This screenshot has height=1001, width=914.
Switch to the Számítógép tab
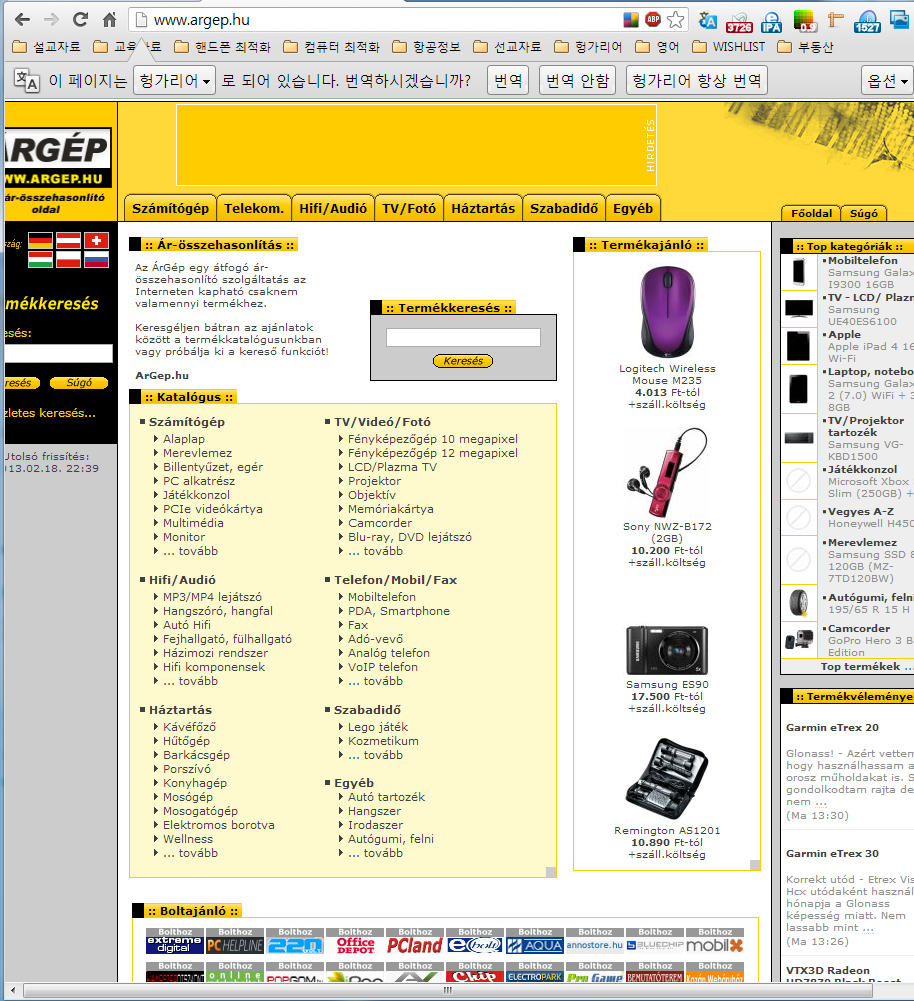coord(170,209)
